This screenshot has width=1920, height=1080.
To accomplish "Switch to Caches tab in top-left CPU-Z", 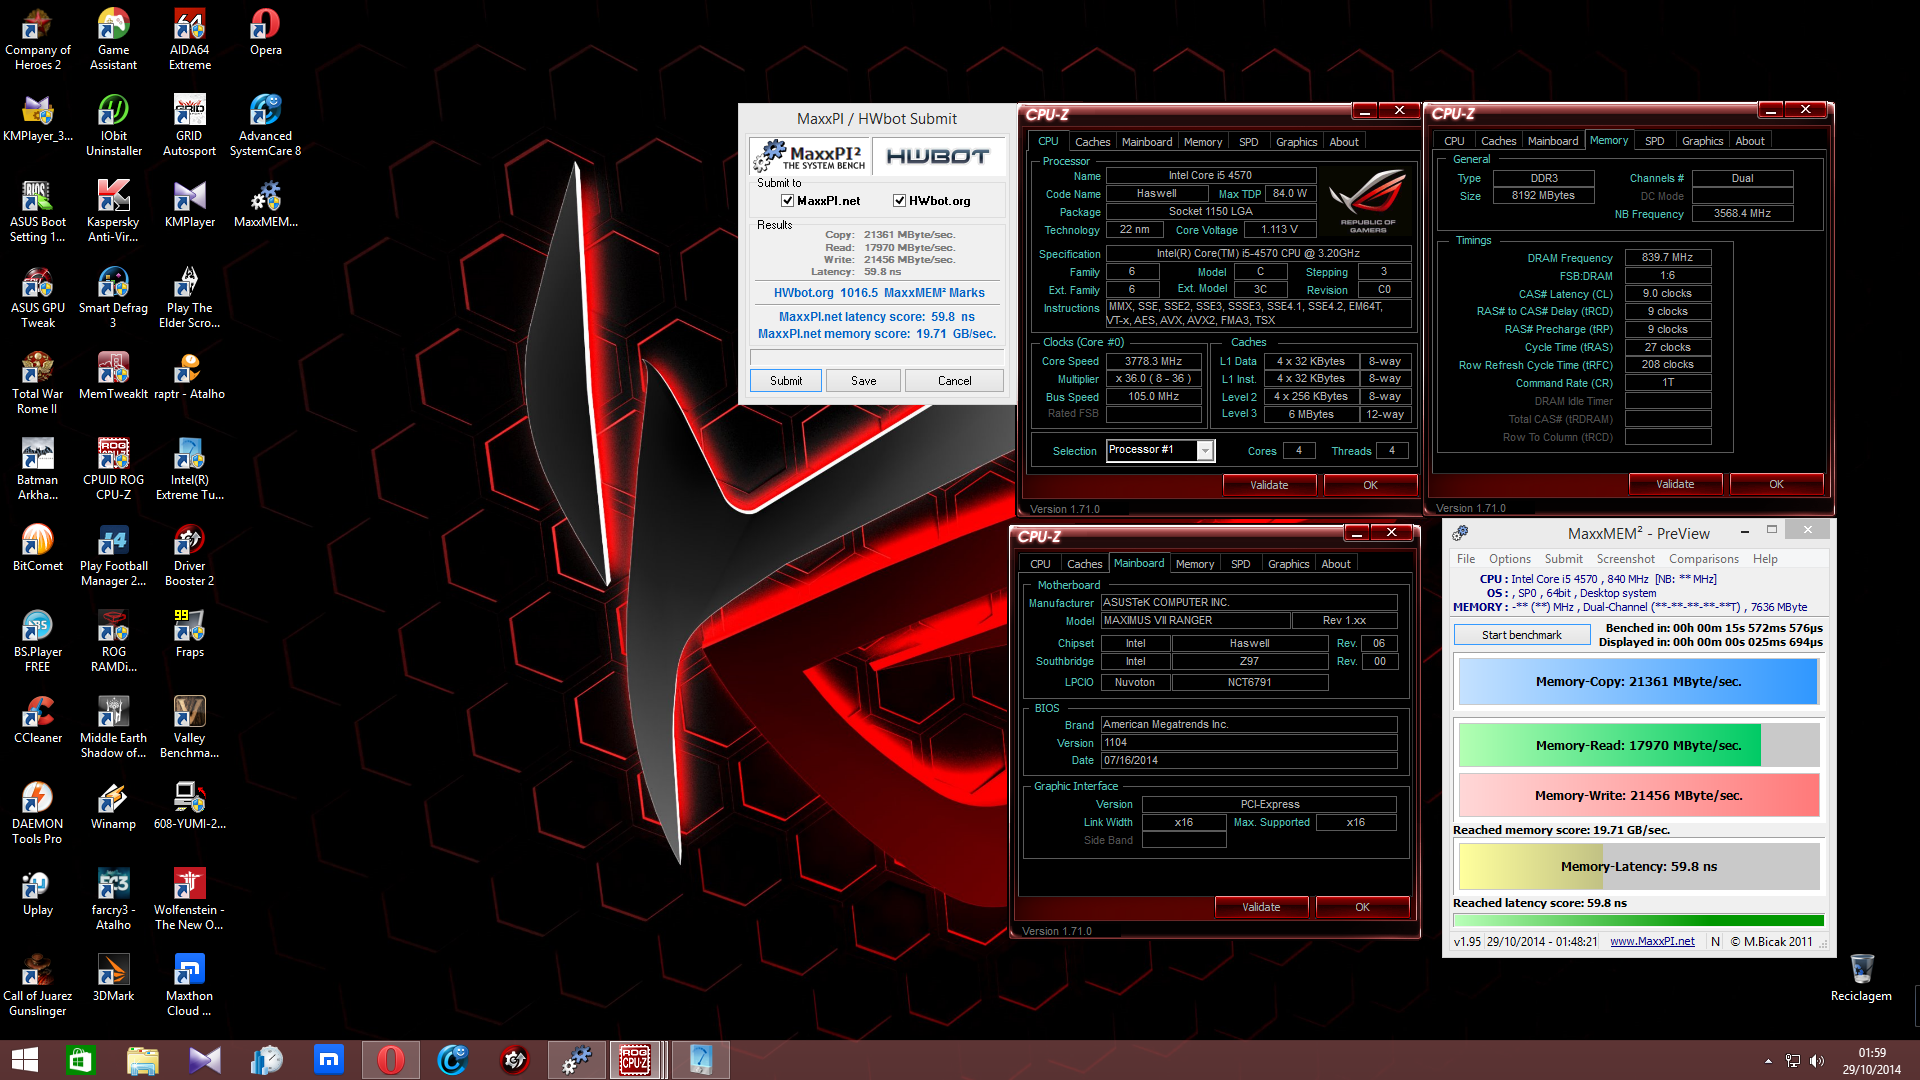I will pos(1092,142).
